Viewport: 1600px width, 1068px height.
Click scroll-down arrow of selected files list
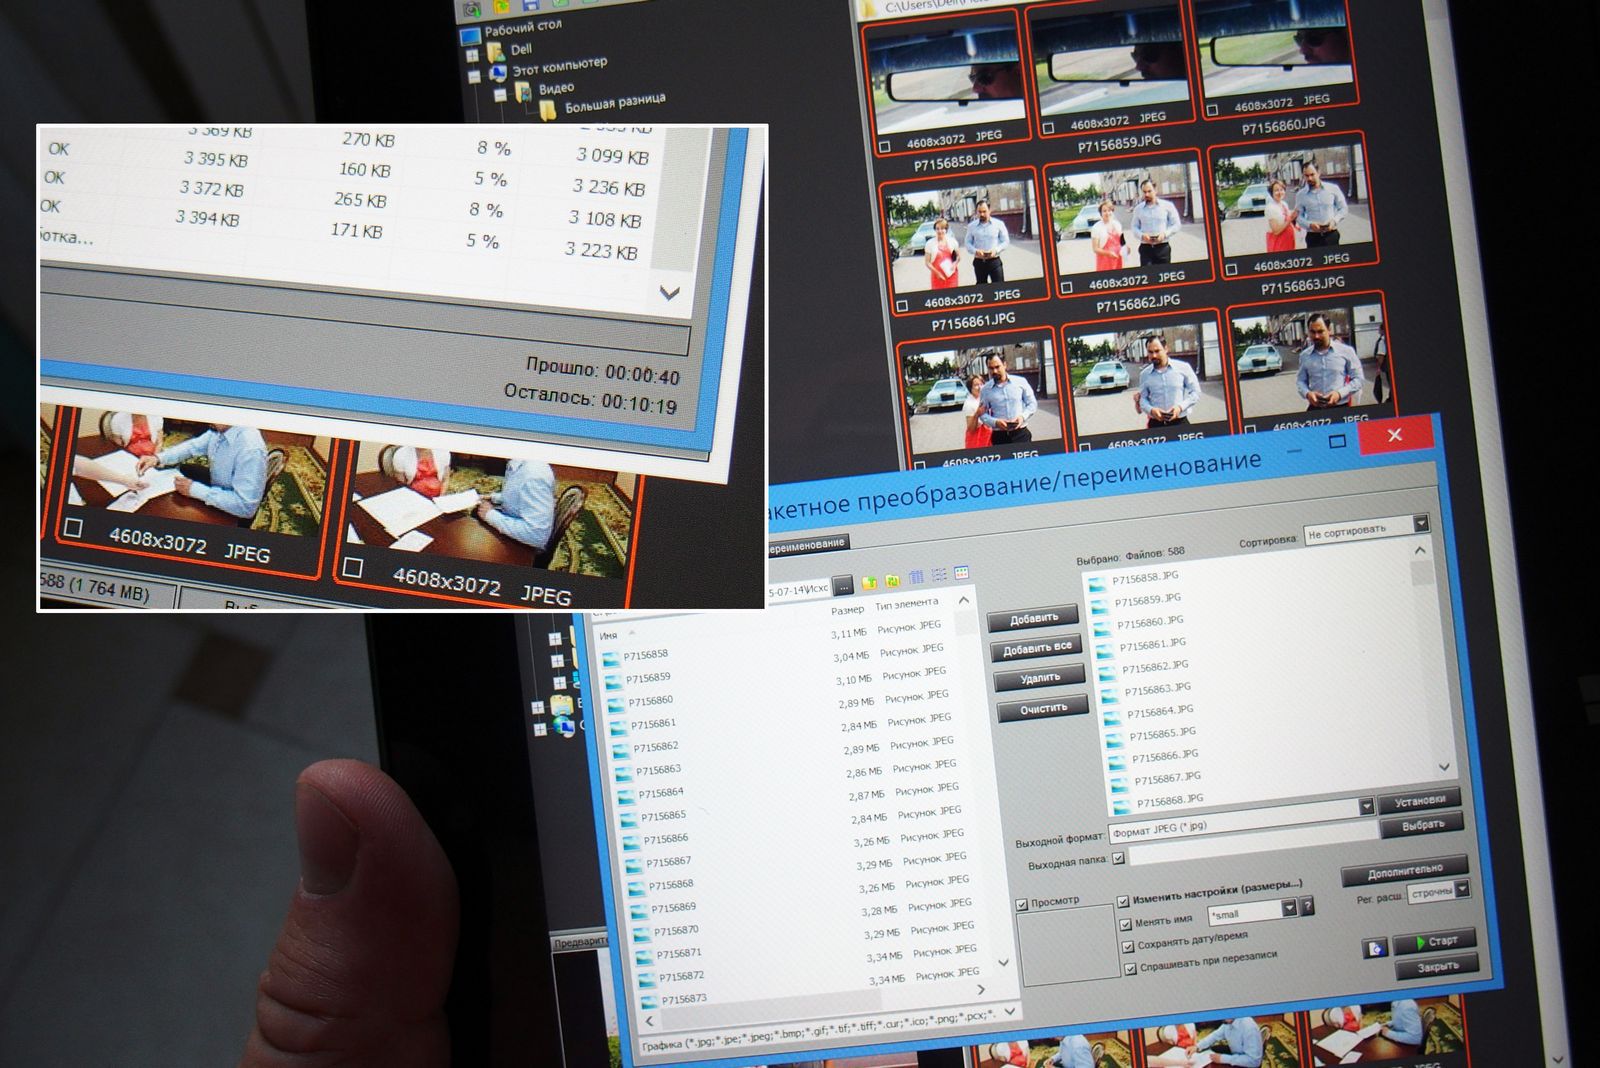(1444, 767)
